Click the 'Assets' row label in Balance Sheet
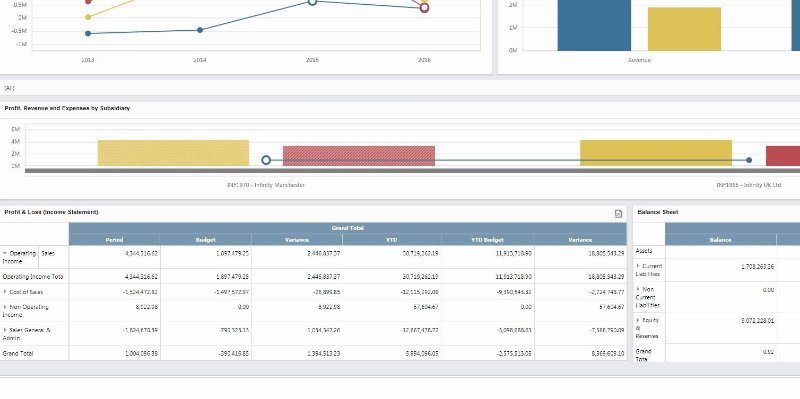The width and height of the screenshot is (800, 399). (644, 251)
